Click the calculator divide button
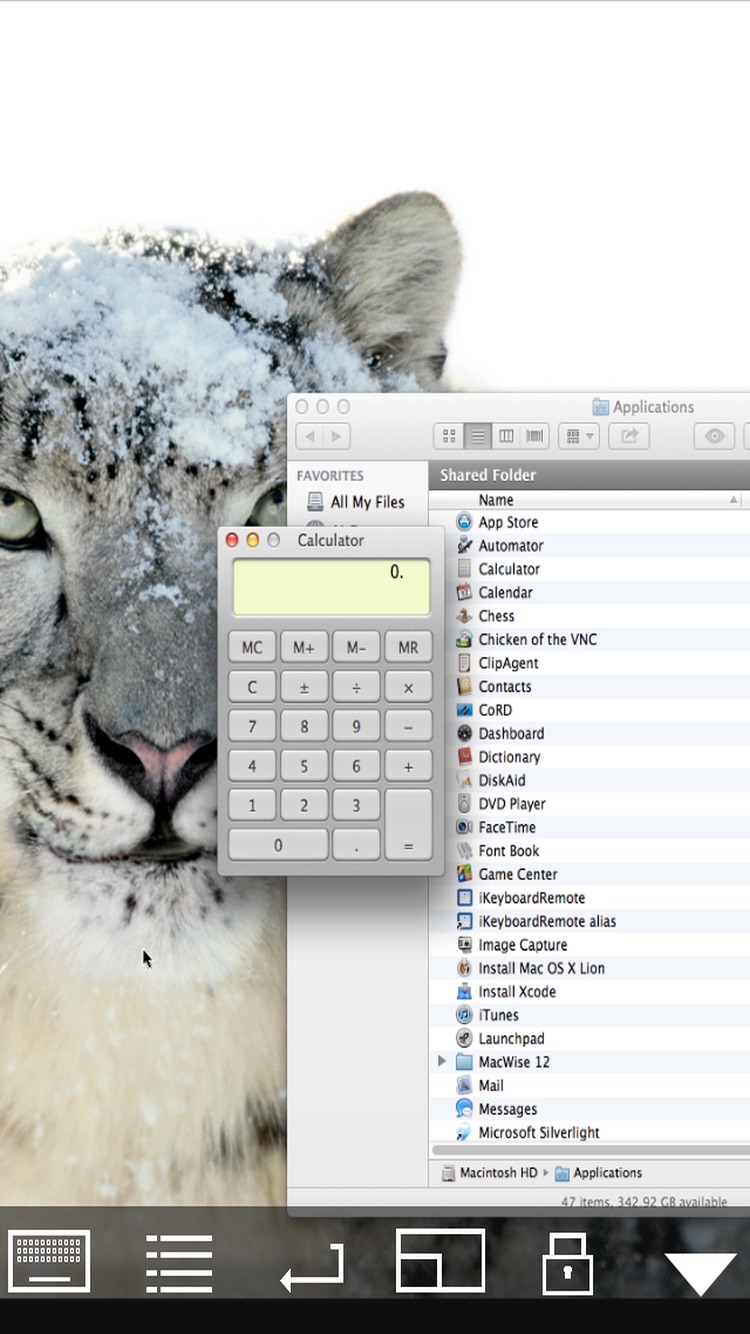 click(x=356, y=687)
